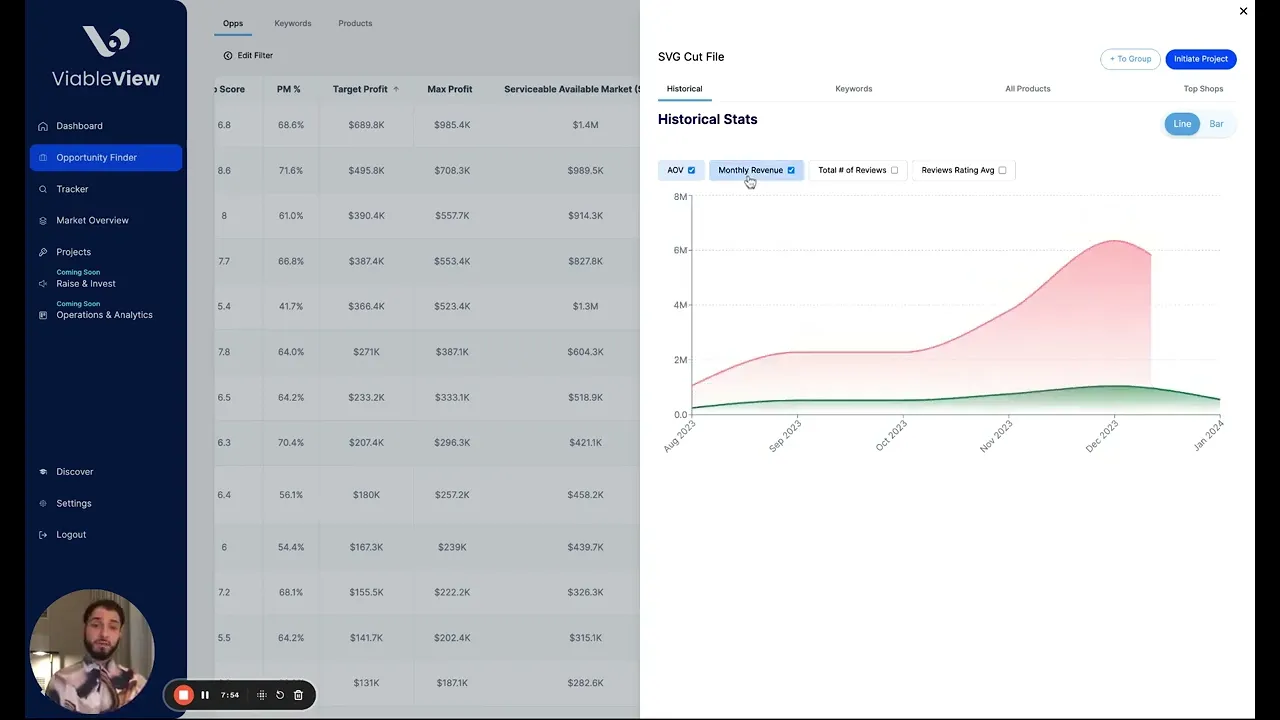Delete the recording via the trash icon
The image size is (1280, 720).
click(x=298, y=695)
